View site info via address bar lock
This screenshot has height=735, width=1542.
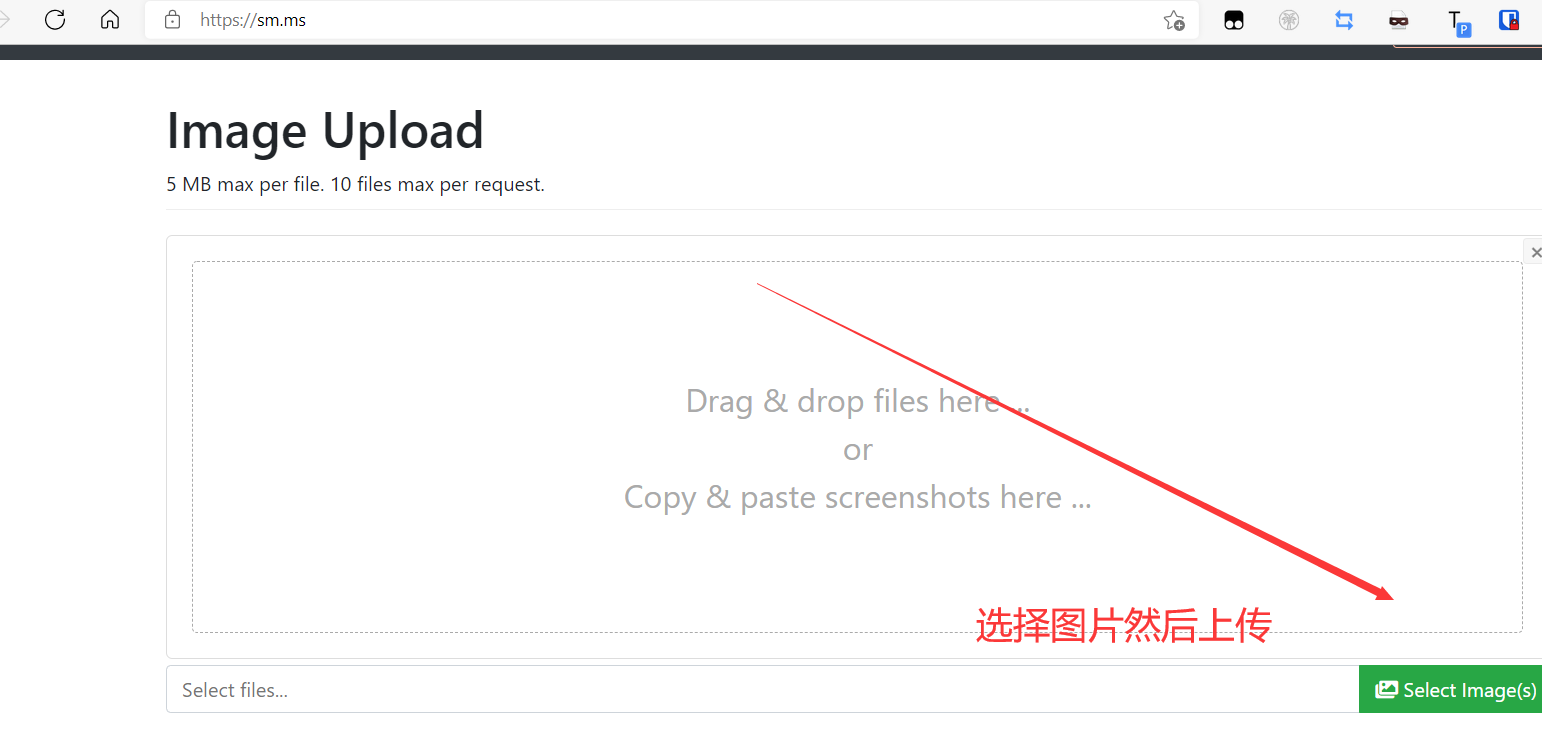click(172, 20)
